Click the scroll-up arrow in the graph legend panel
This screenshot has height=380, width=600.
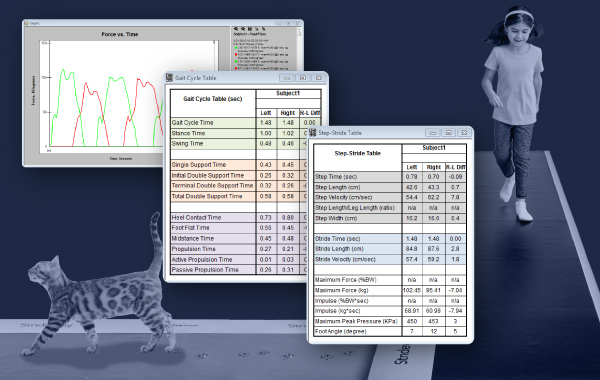point(299,29)
